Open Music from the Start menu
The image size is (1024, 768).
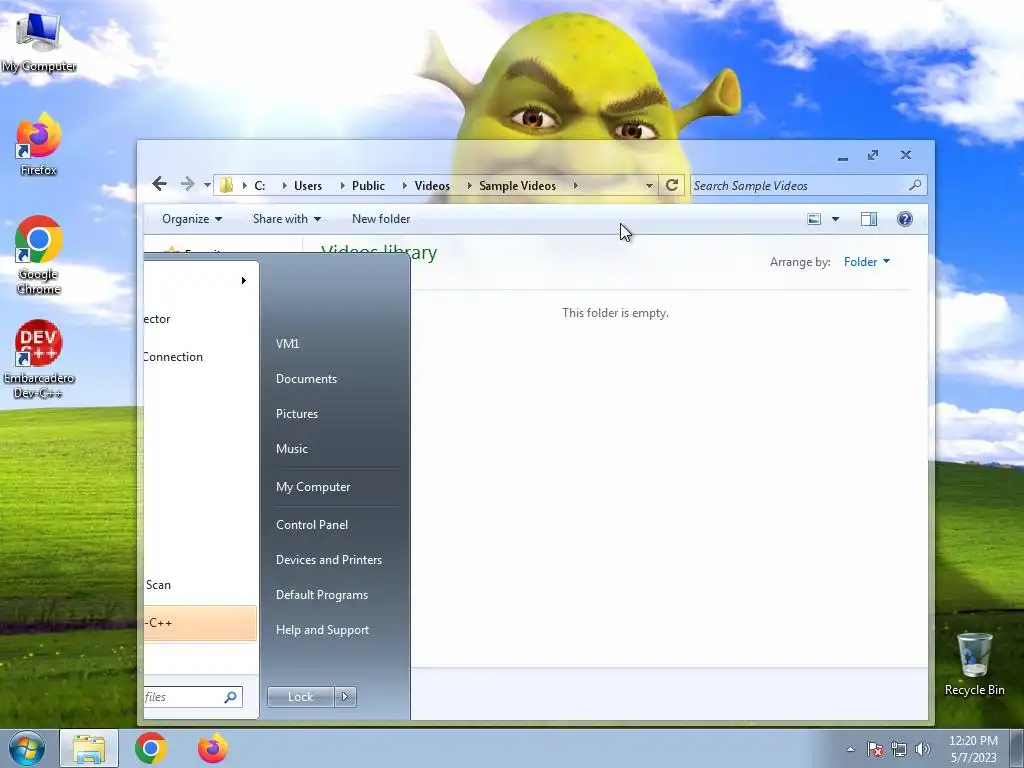291,449
